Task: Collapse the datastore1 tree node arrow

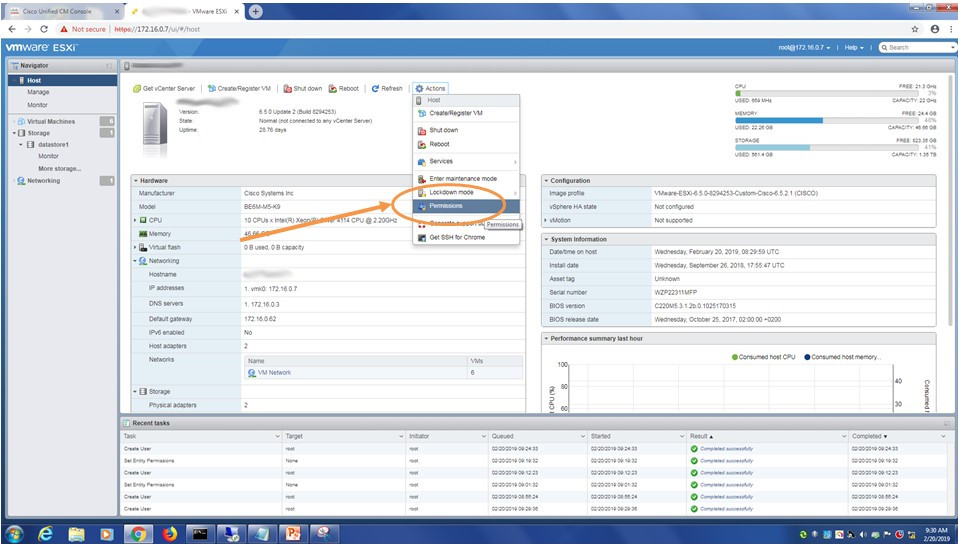Action: (21, 145)
